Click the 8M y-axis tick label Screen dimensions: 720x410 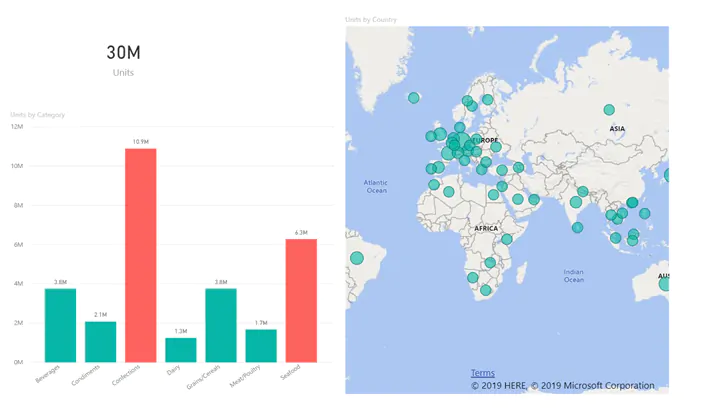(x=18, y=205)
